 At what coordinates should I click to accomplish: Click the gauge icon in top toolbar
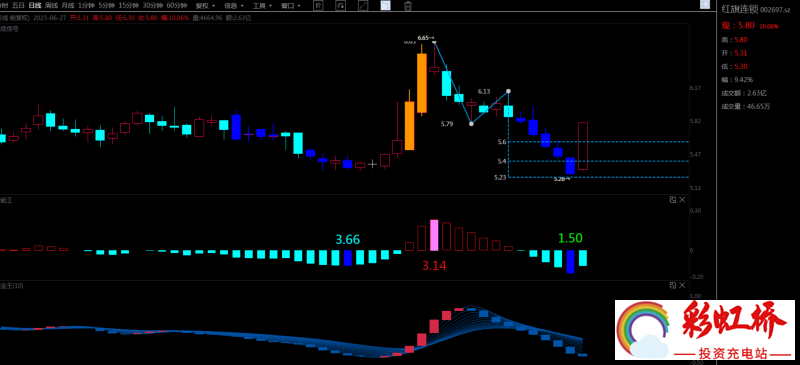click(x=340, y=6)
